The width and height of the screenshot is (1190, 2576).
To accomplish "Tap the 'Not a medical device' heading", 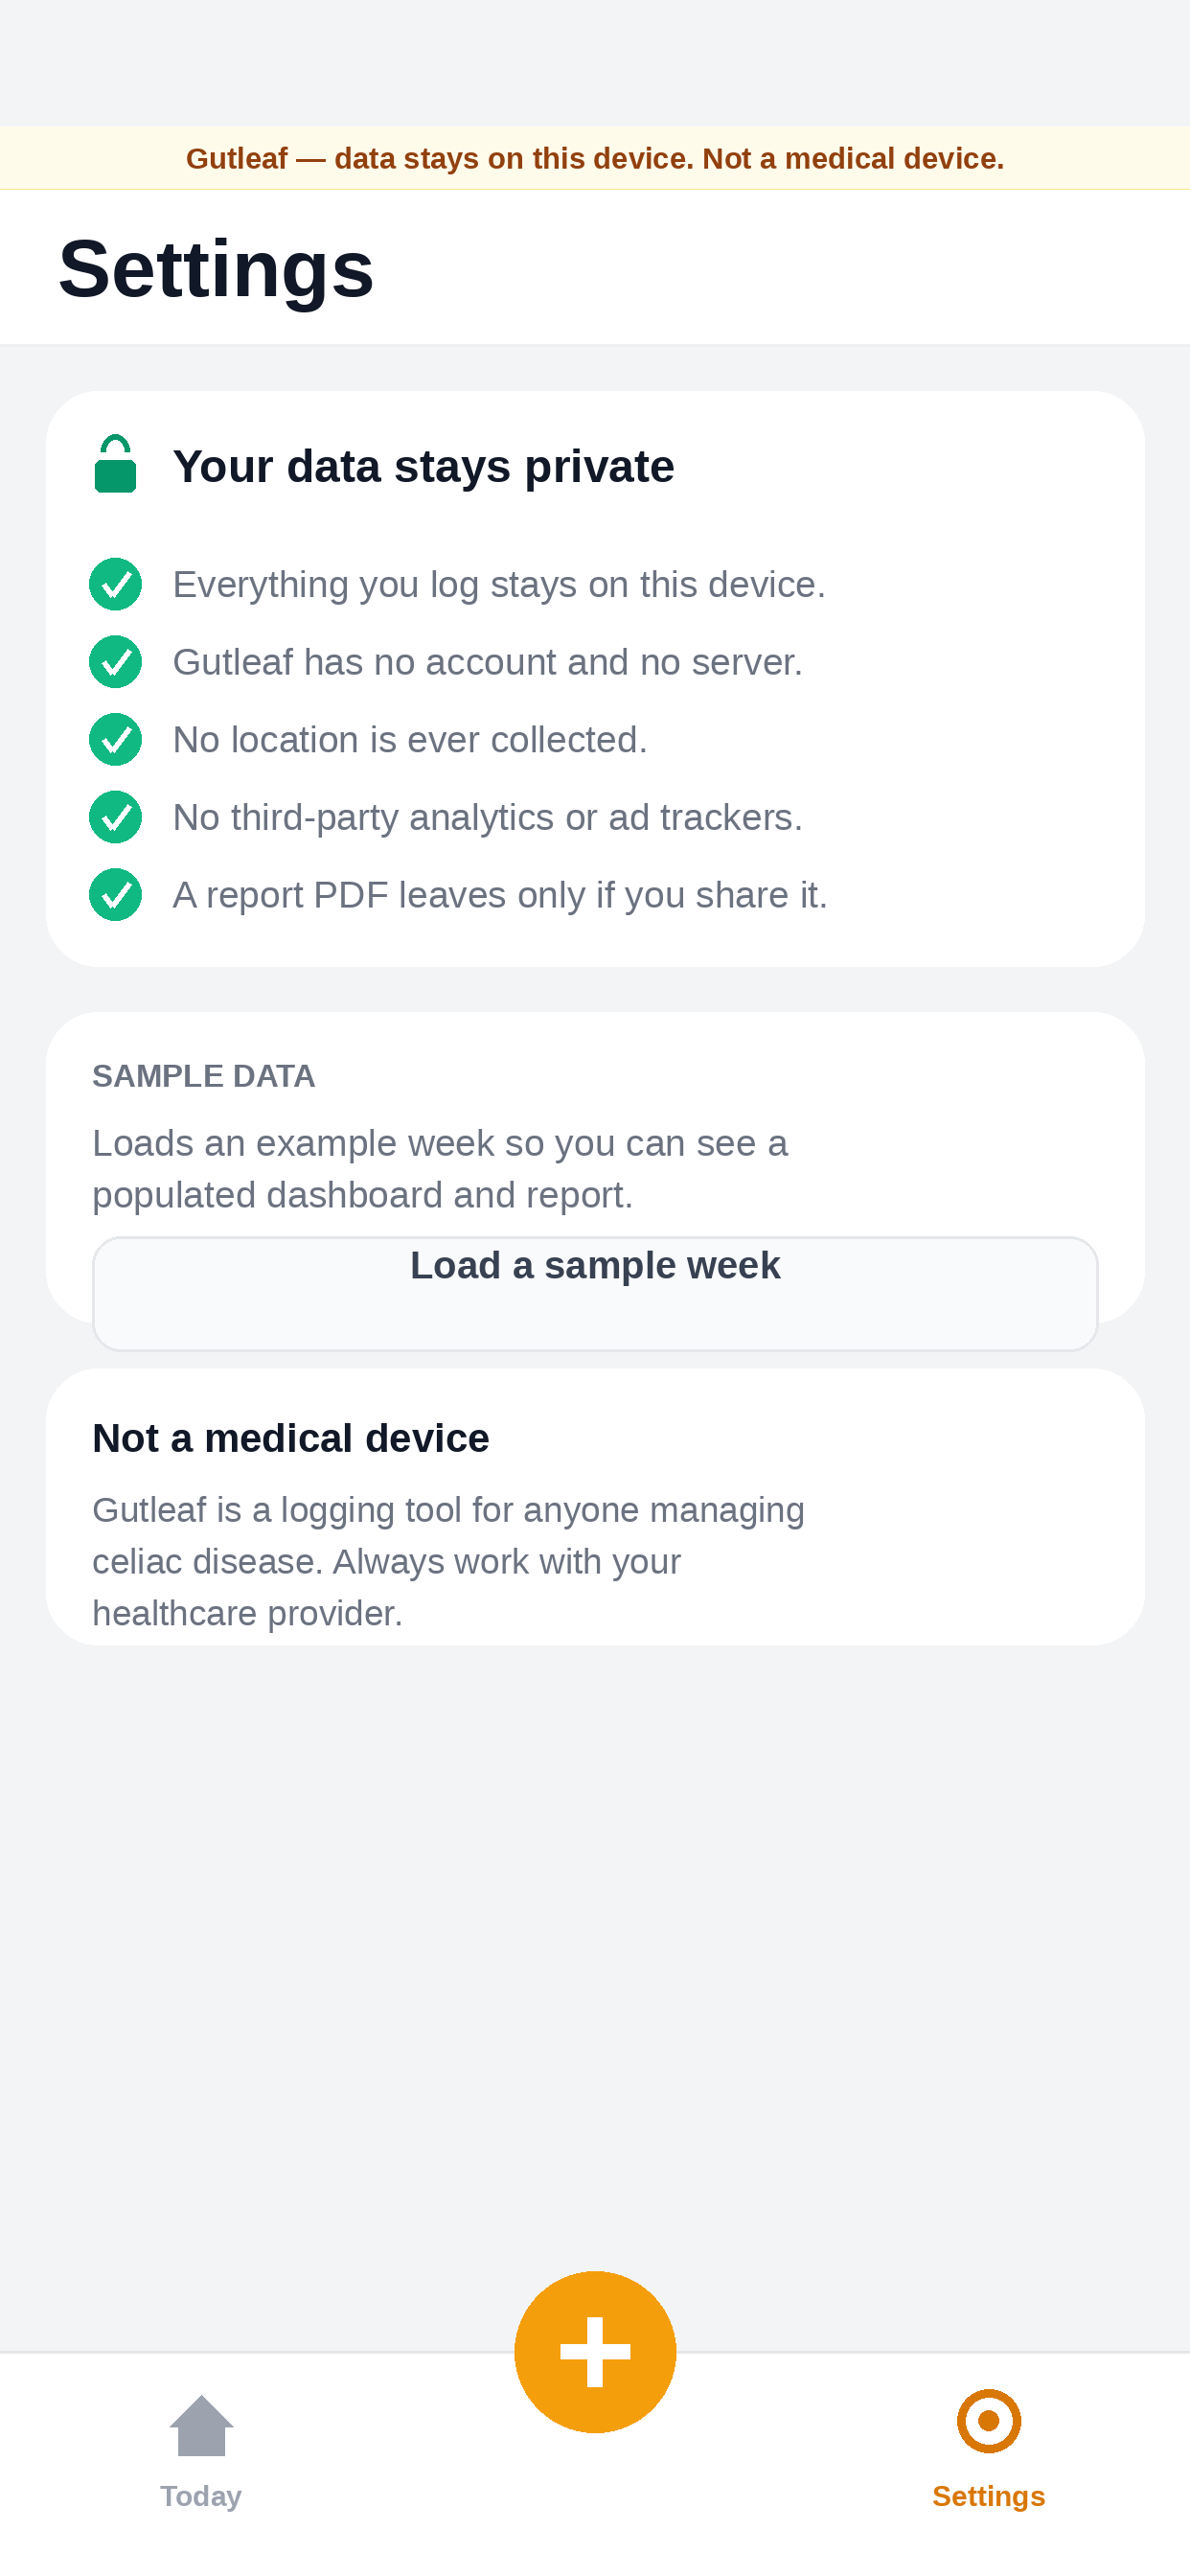I will (x=290, y=1438).
